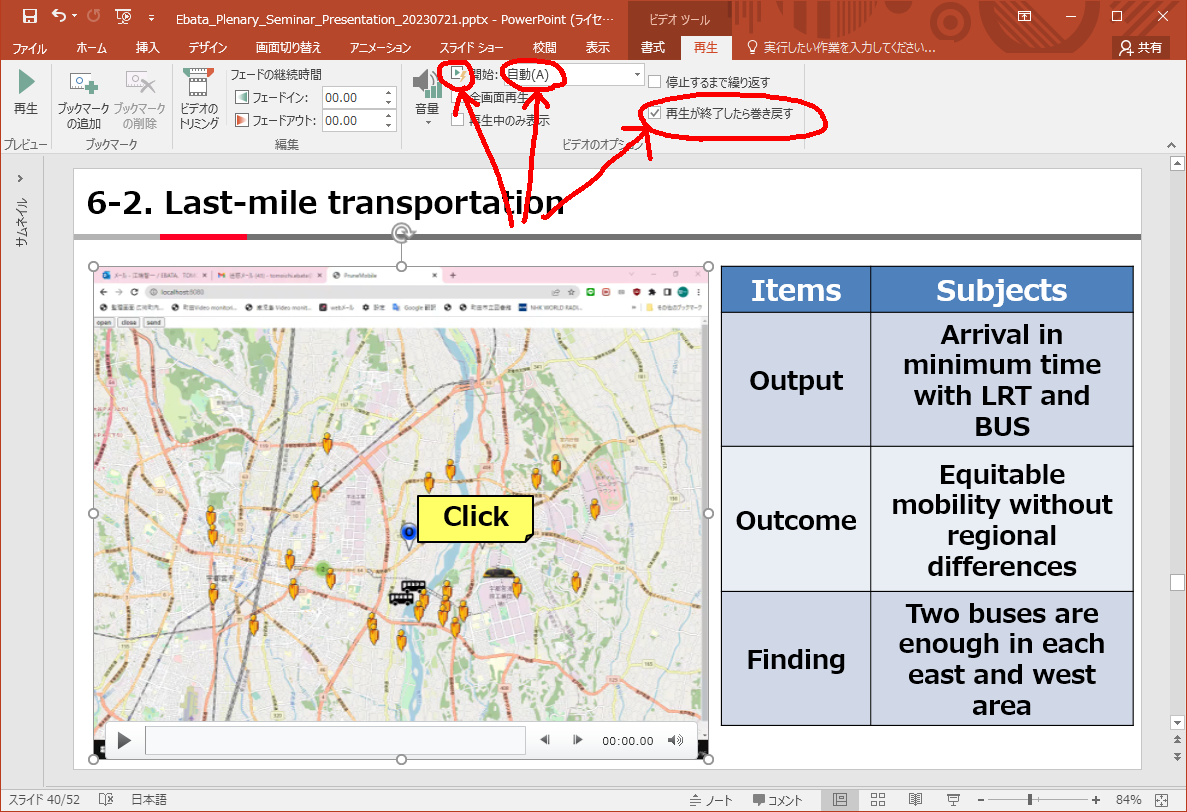Toggle 再生中のみ表示 (hide while not playing) checkbox
1187x812 pixels.
click(x=457, y=121)
